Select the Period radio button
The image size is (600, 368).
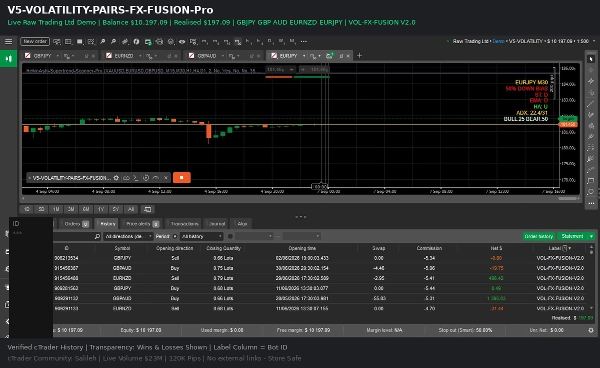(x=175, y=236)
